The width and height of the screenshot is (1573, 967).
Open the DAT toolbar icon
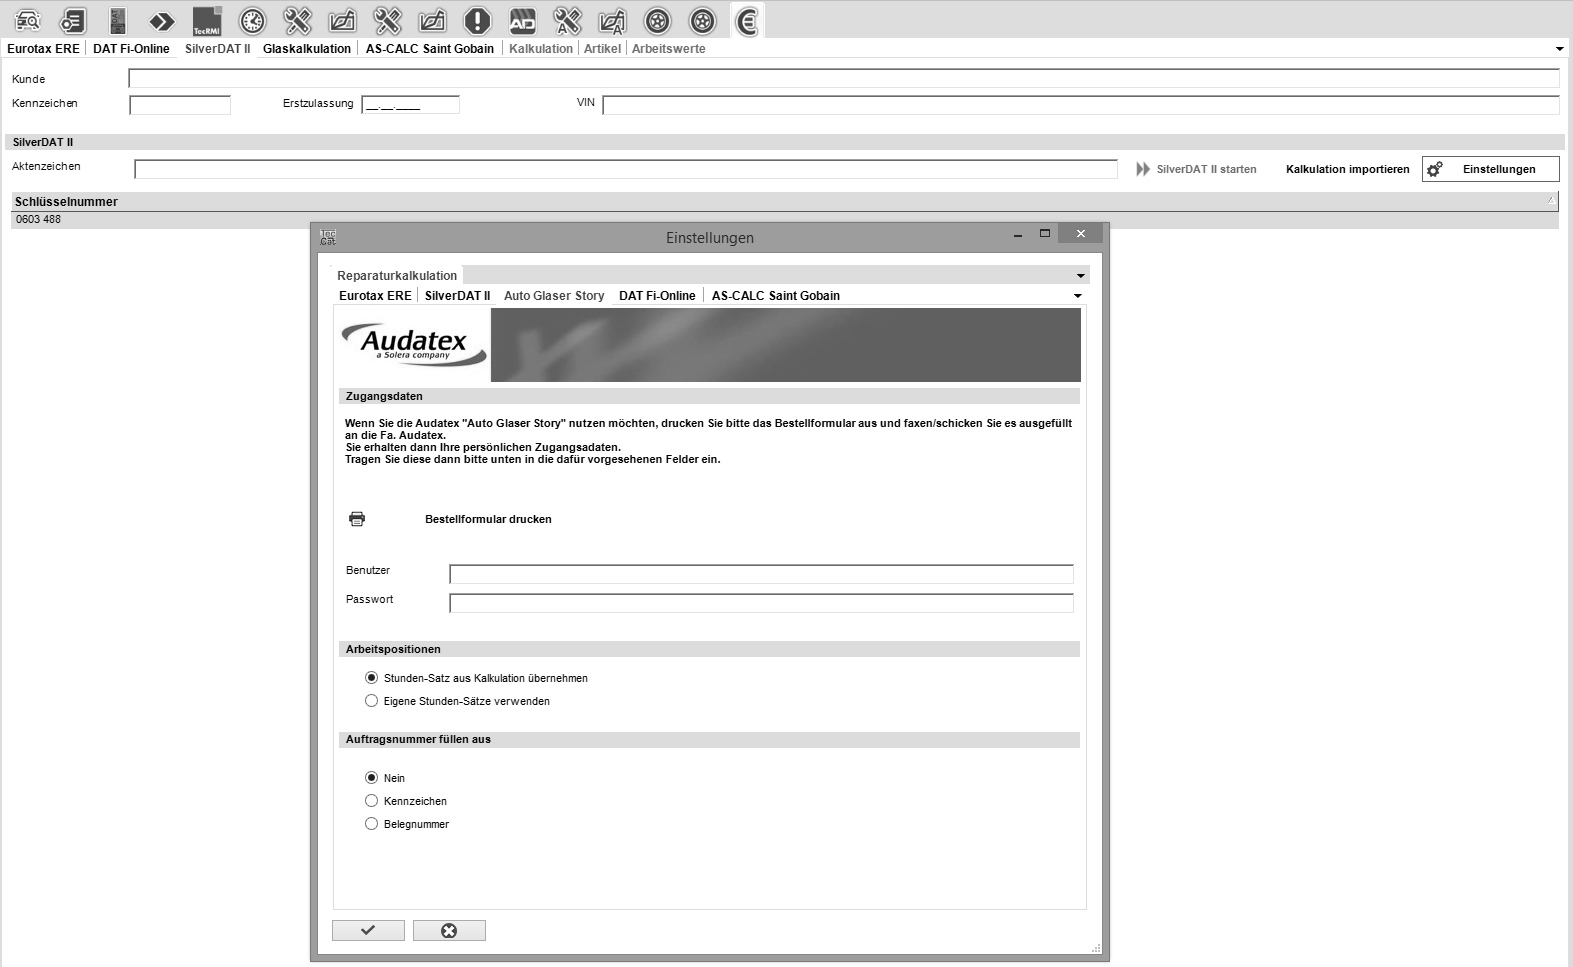coord(118,20)
